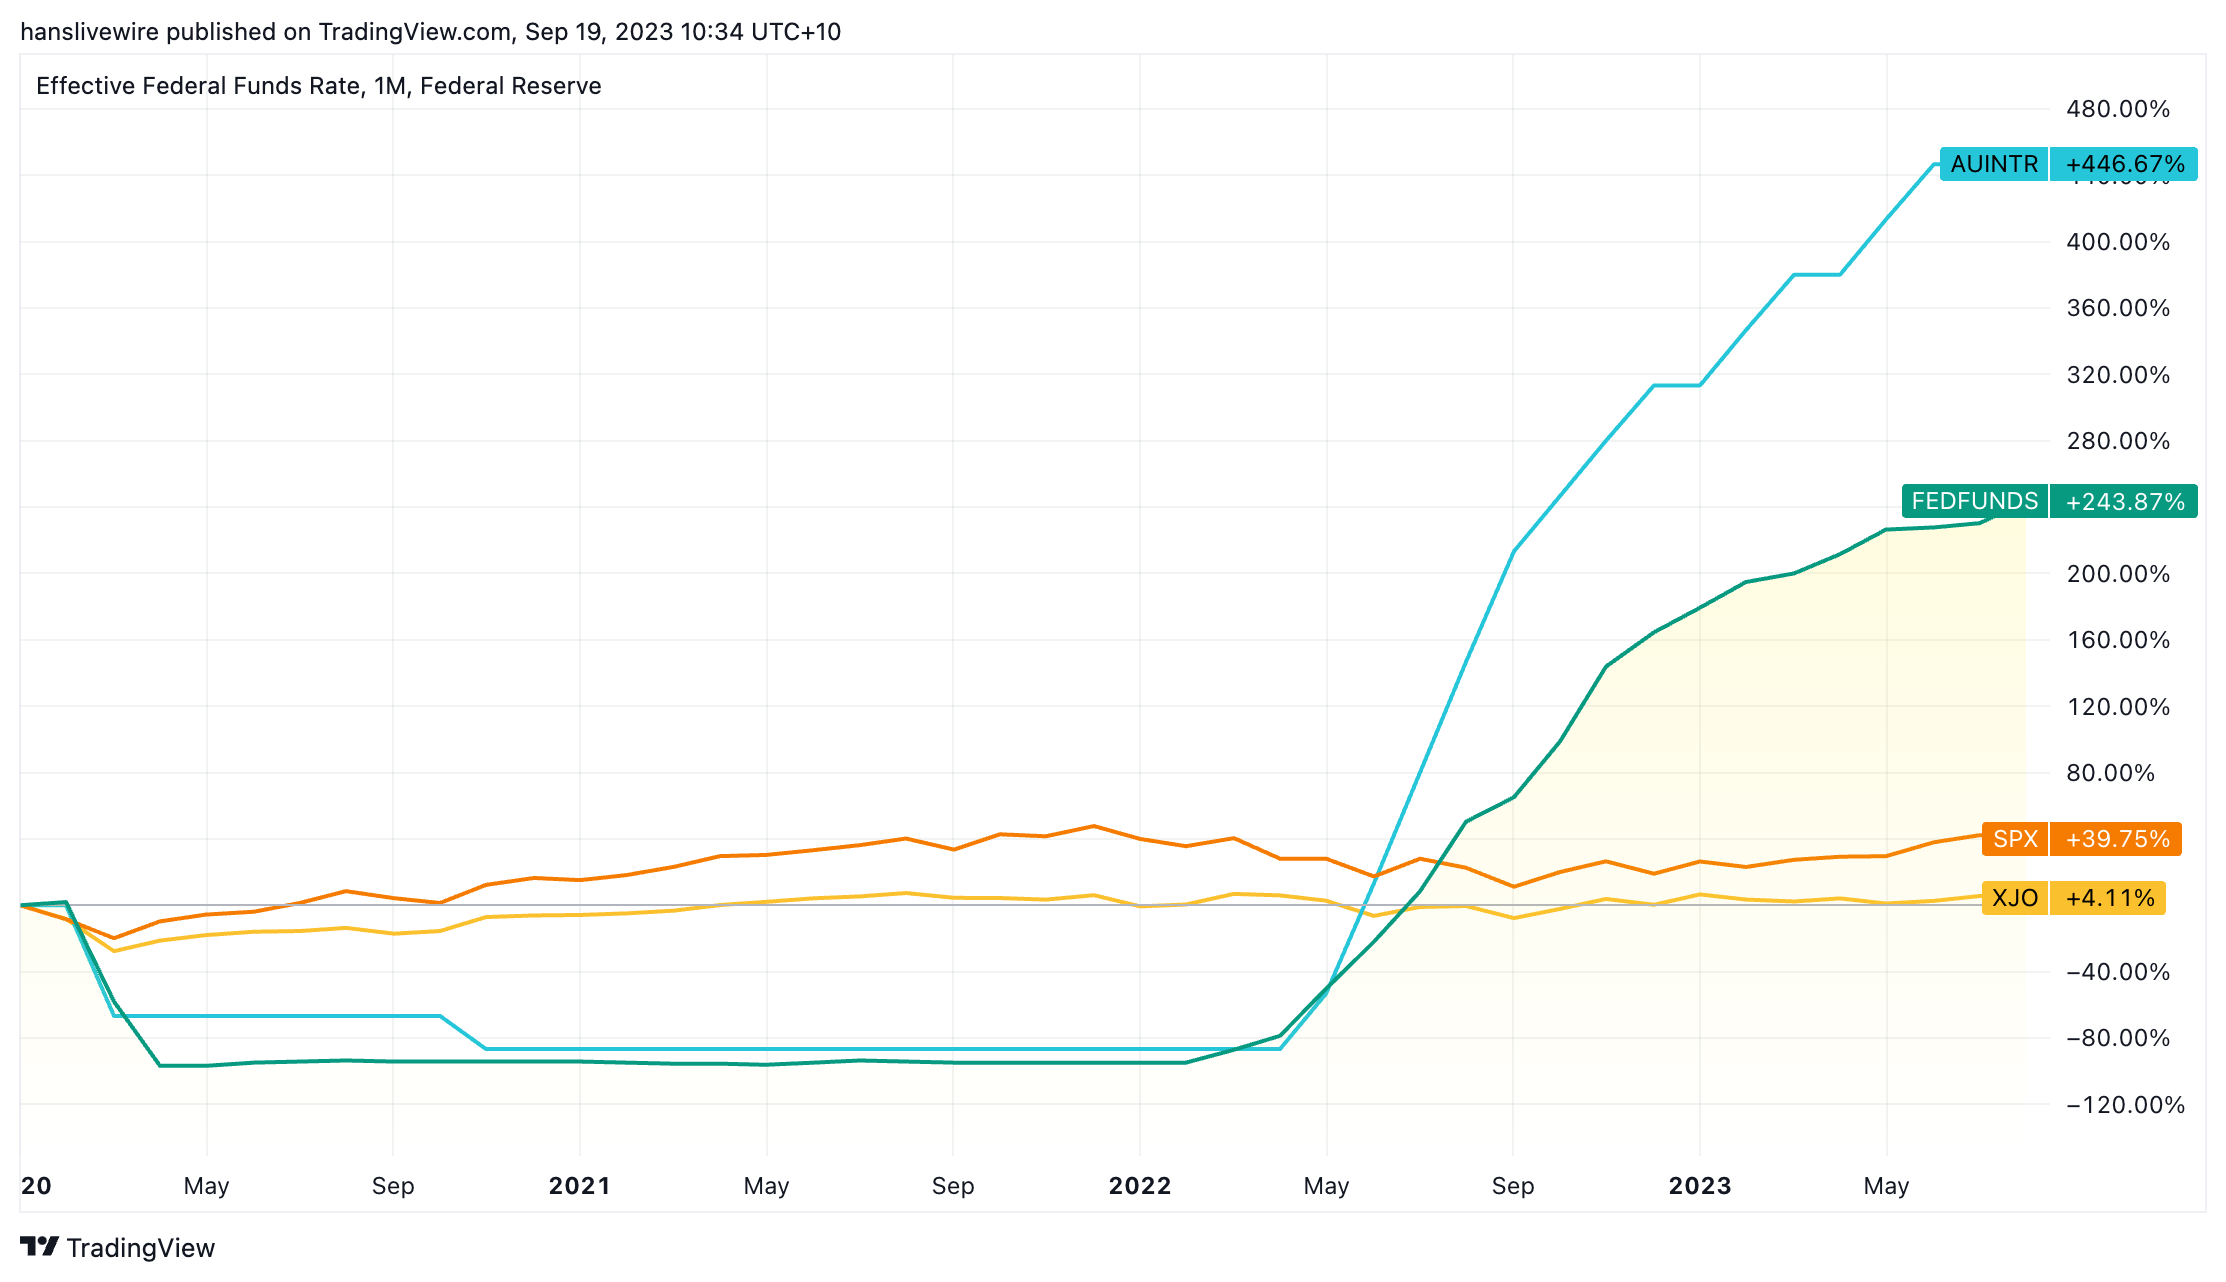Click the 320.00% label on the price scale
The width and height of the screenshot is (2226, 1282).
[2118, 375]
